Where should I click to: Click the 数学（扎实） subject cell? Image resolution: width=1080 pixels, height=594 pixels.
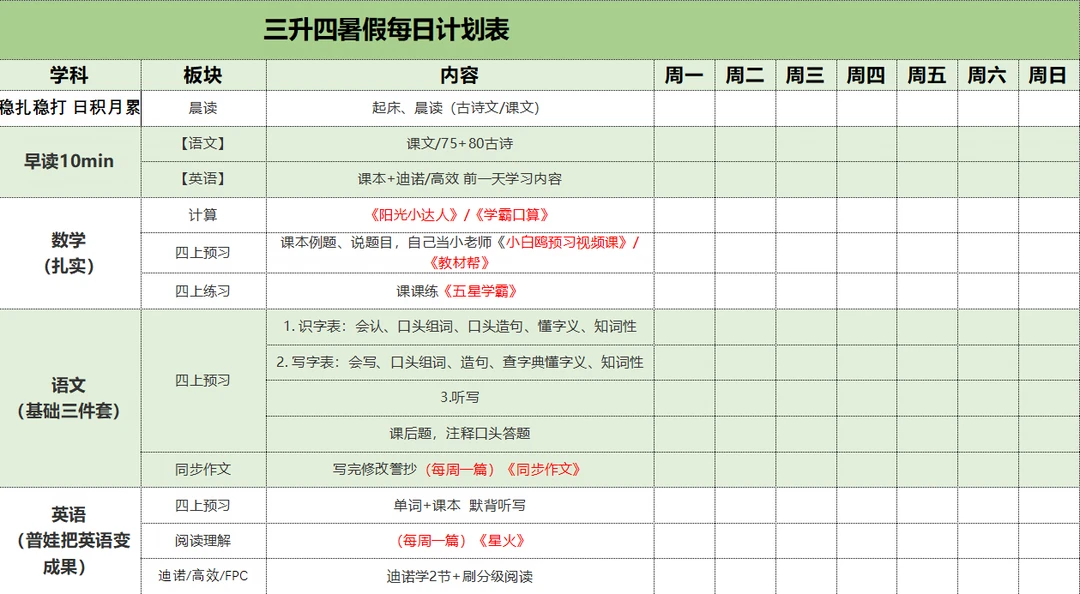(x=70, y=253)
